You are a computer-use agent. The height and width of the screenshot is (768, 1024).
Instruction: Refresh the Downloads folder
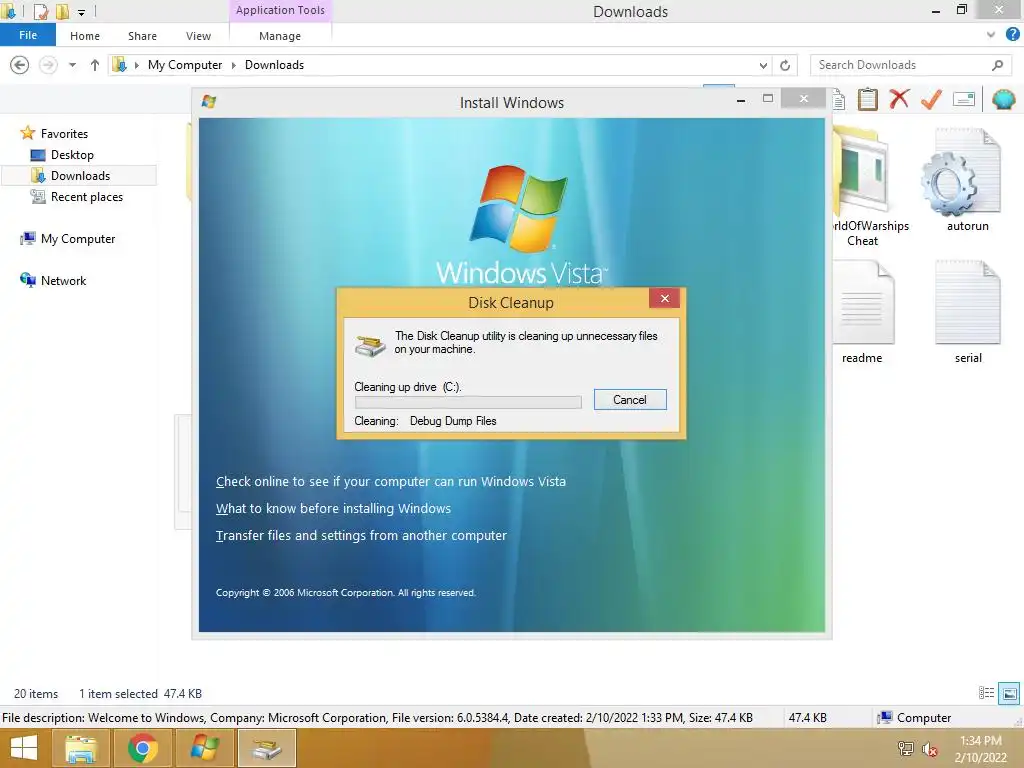point(785,65)
